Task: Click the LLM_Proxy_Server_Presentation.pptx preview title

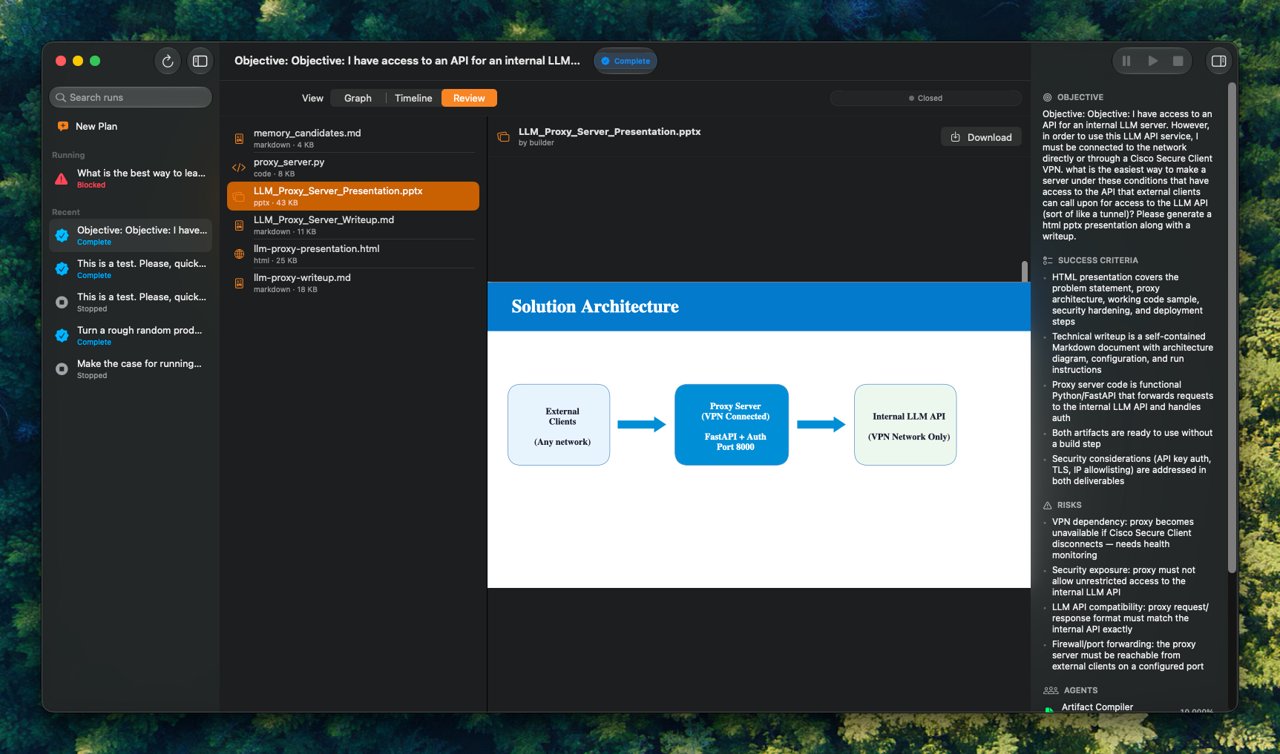Action: pyautogui.click(x=610, y=131)
